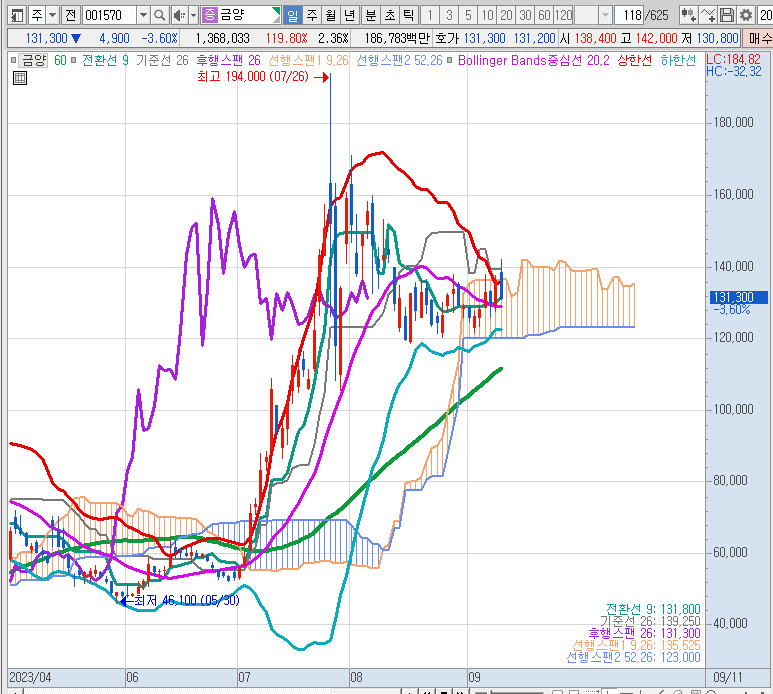Screen dimensions: 773x694
Task: Click the Bollinger Bands중심선 20,2 legend
Action: (534, 61)
